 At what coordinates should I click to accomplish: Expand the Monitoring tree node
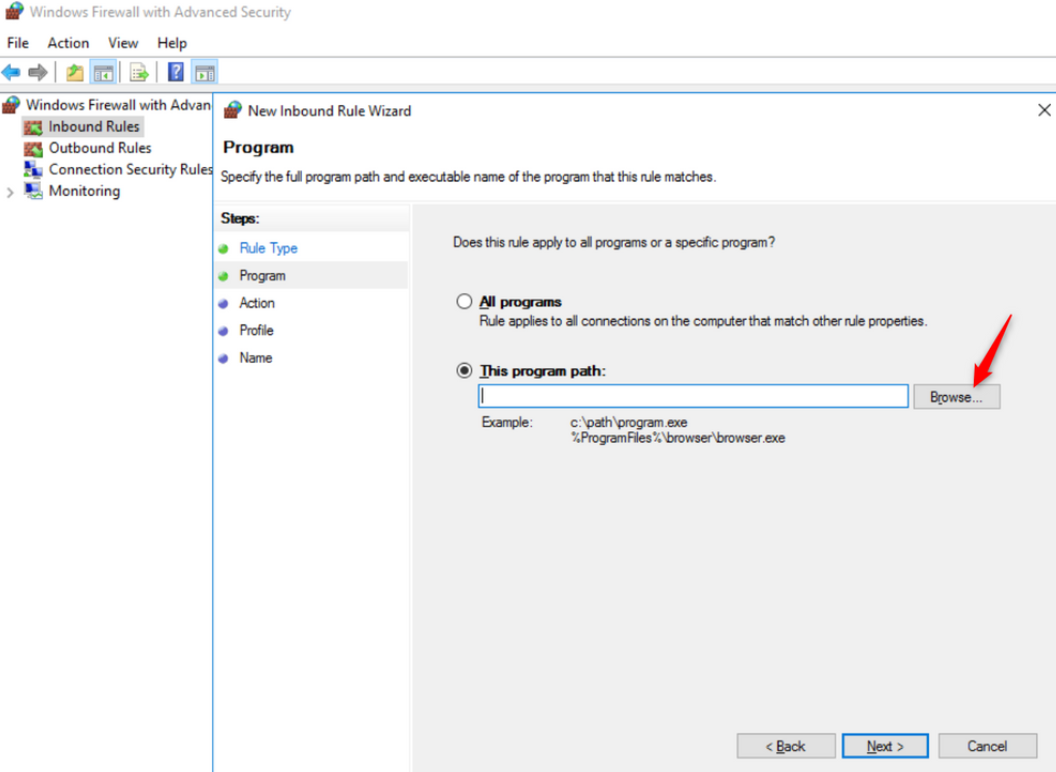[11, 192]
